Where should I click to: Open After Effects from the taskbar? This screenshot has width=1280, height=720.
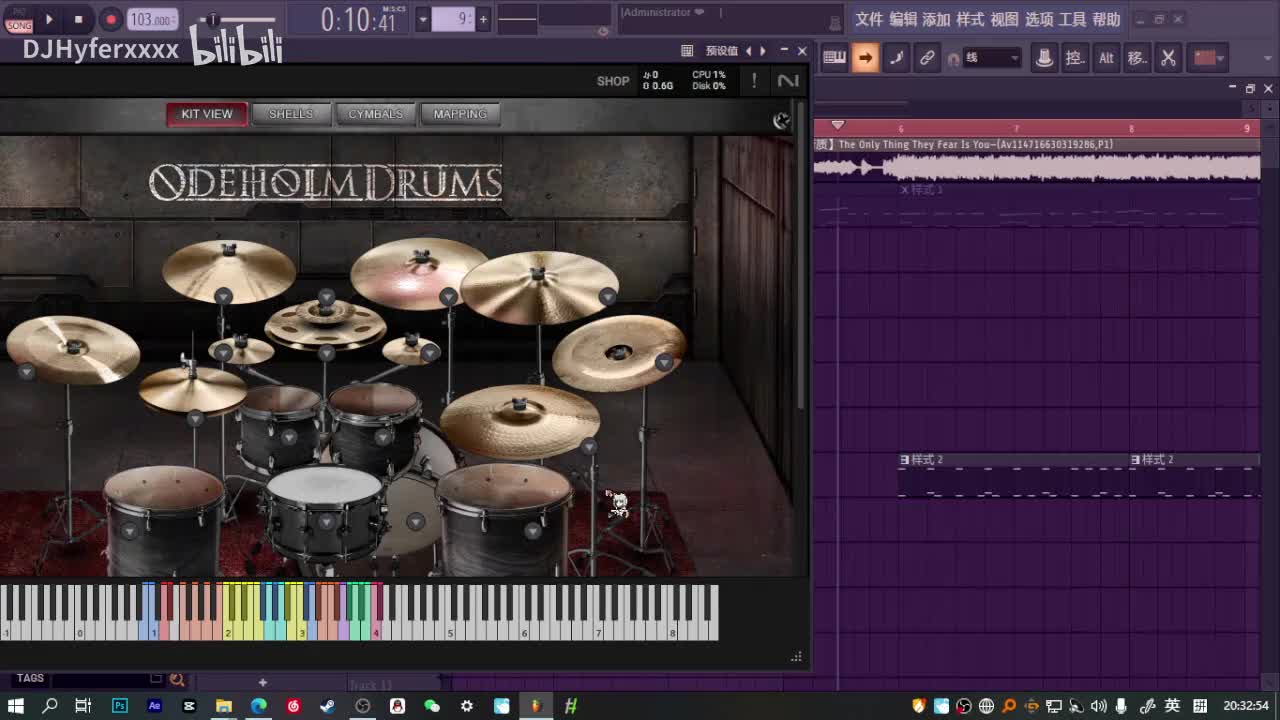(154, 706)
